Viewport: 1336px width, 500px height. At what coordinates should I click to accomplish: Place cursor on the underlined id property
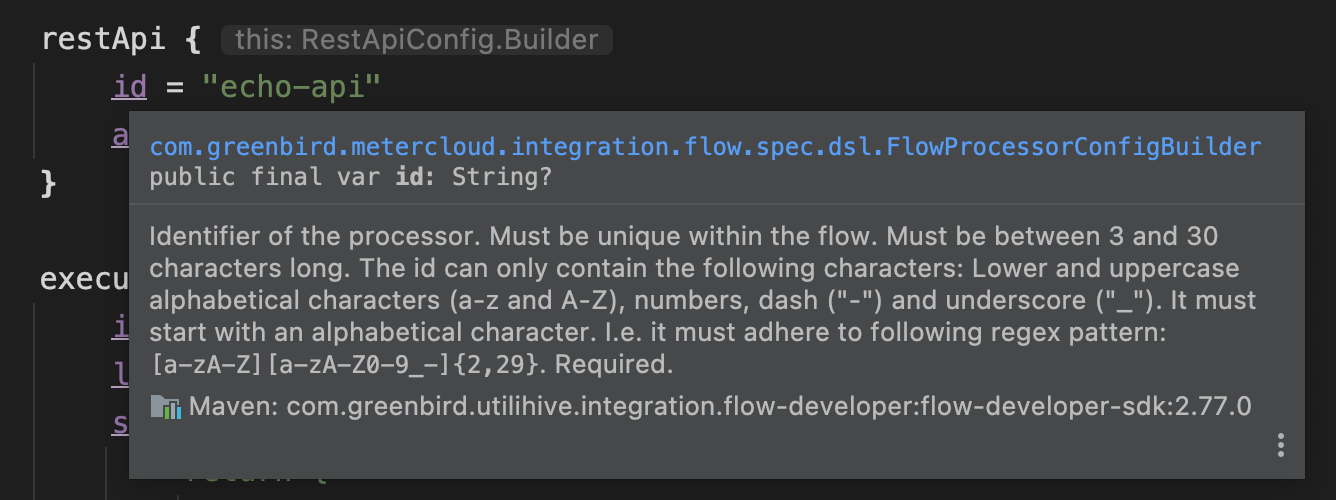coord(129,87)
